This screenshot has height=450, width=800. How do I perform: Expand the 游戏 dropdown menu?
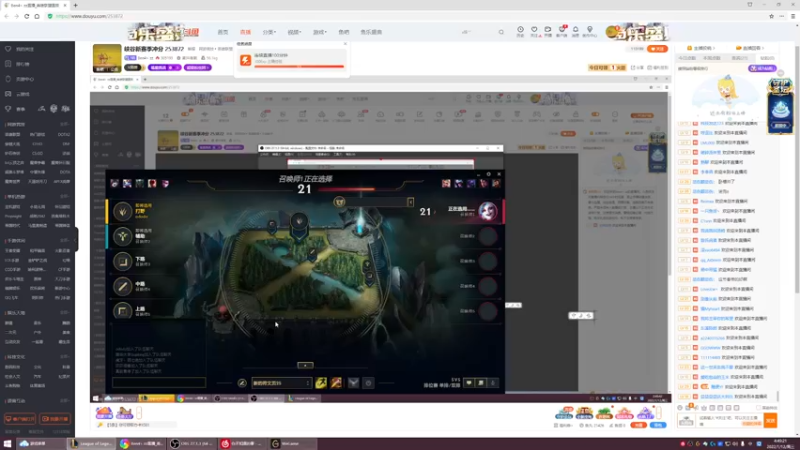pos(319,32)
